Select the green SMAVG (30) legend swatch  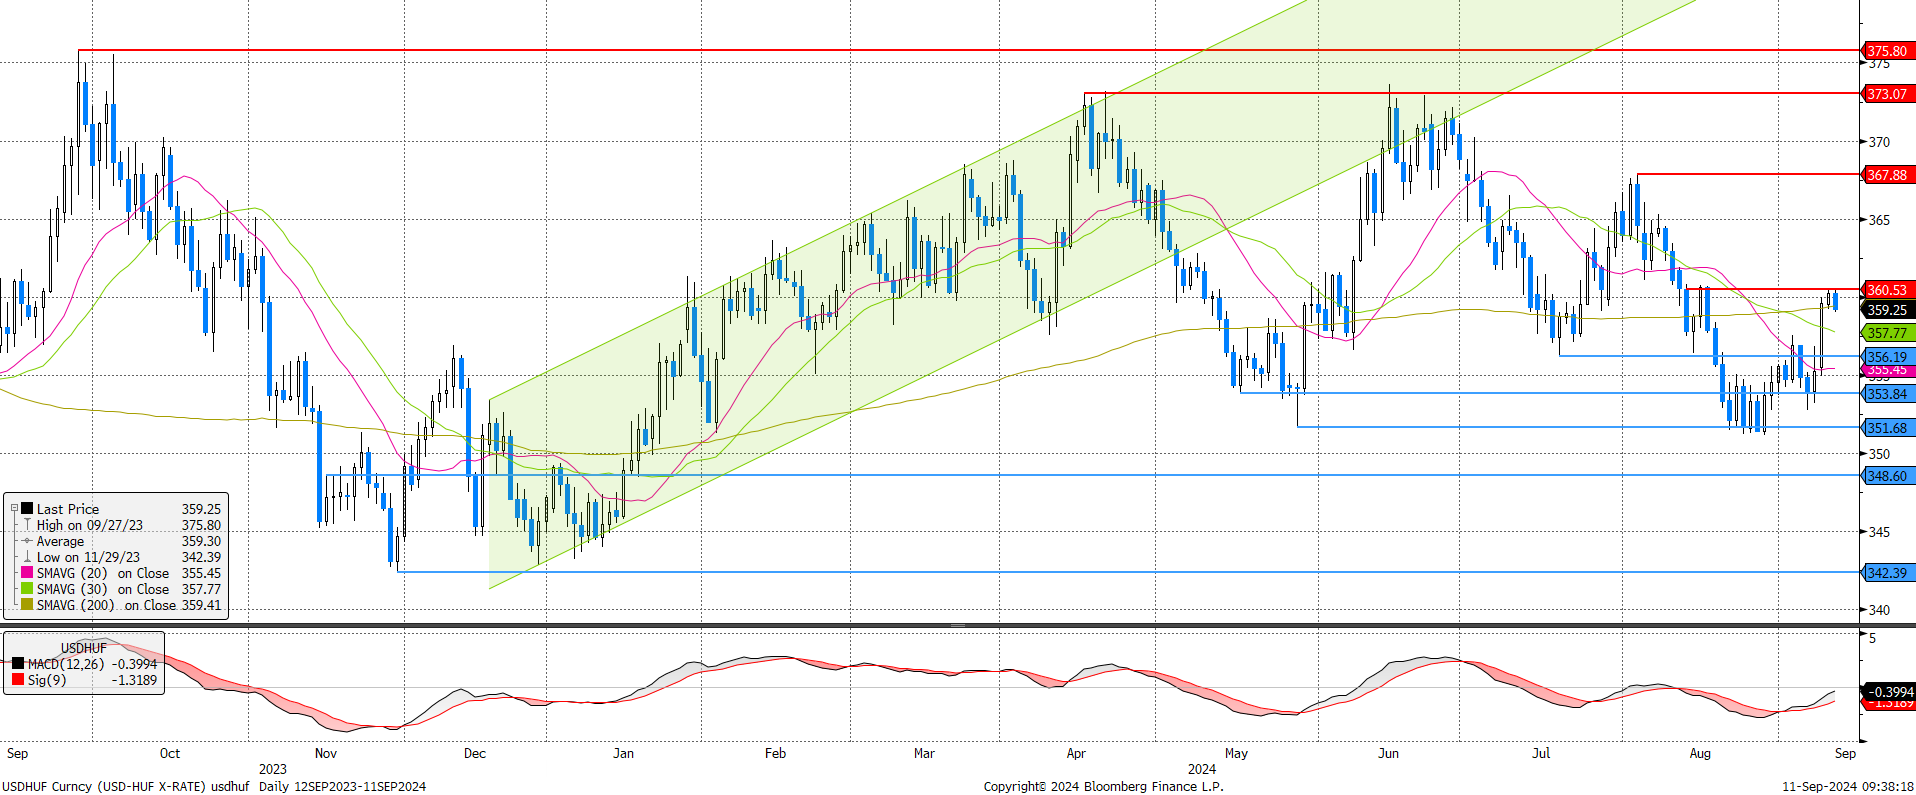(27, 588)
